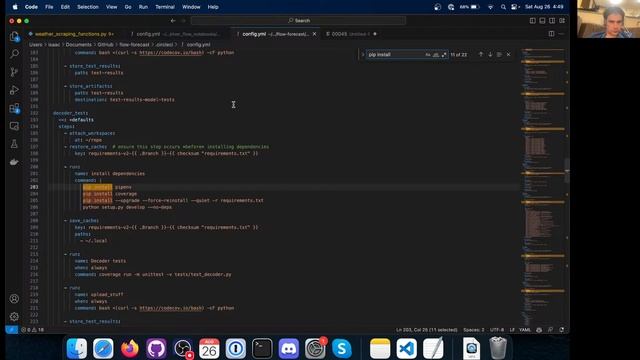Click the 'GitHub' breadcrumb segment
Screen dimensions: 640x360
(x=105, y=44)
